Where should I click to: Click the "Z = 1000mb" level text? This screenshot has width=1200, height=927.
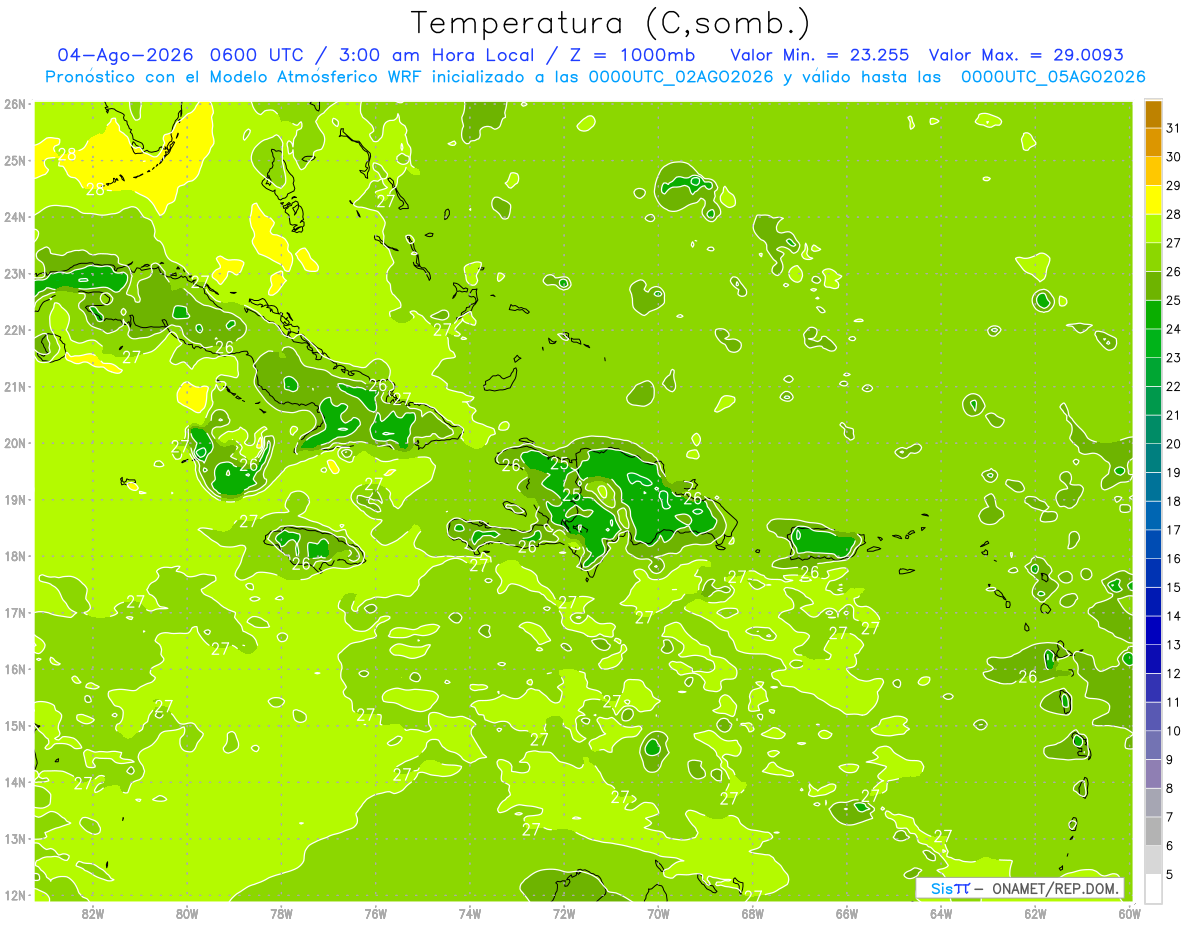pyautogui.click(x=630, y=55)
